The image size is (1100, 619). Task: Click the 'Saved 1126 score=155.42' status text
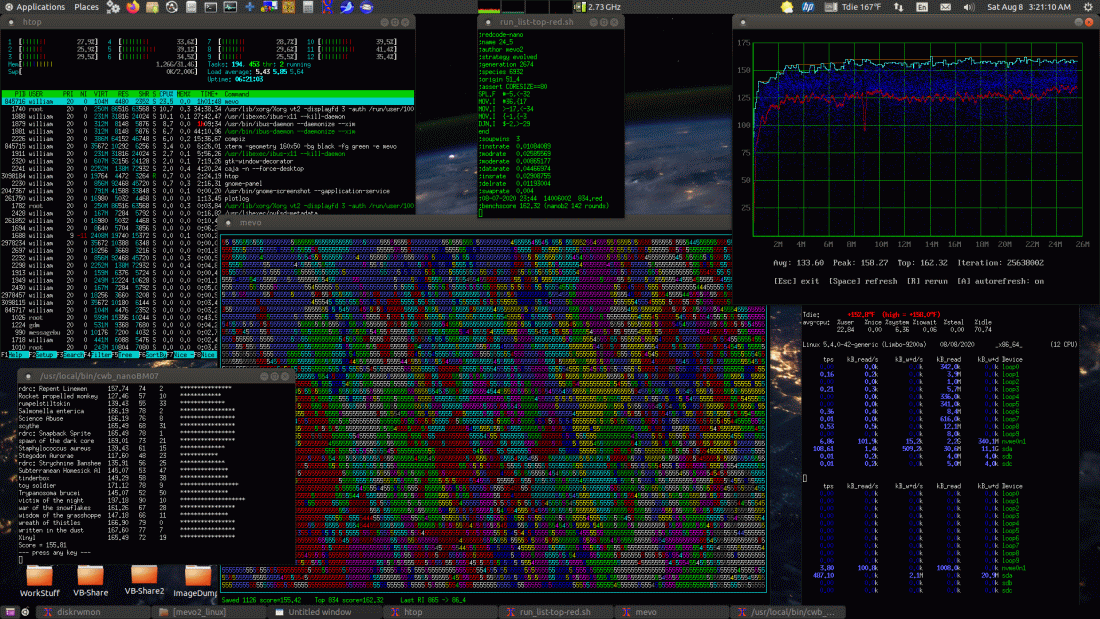[262, 601]
